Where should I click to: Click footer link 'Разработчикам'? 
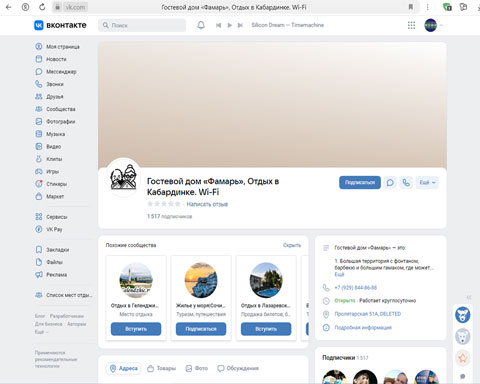[x=67, y=316]
